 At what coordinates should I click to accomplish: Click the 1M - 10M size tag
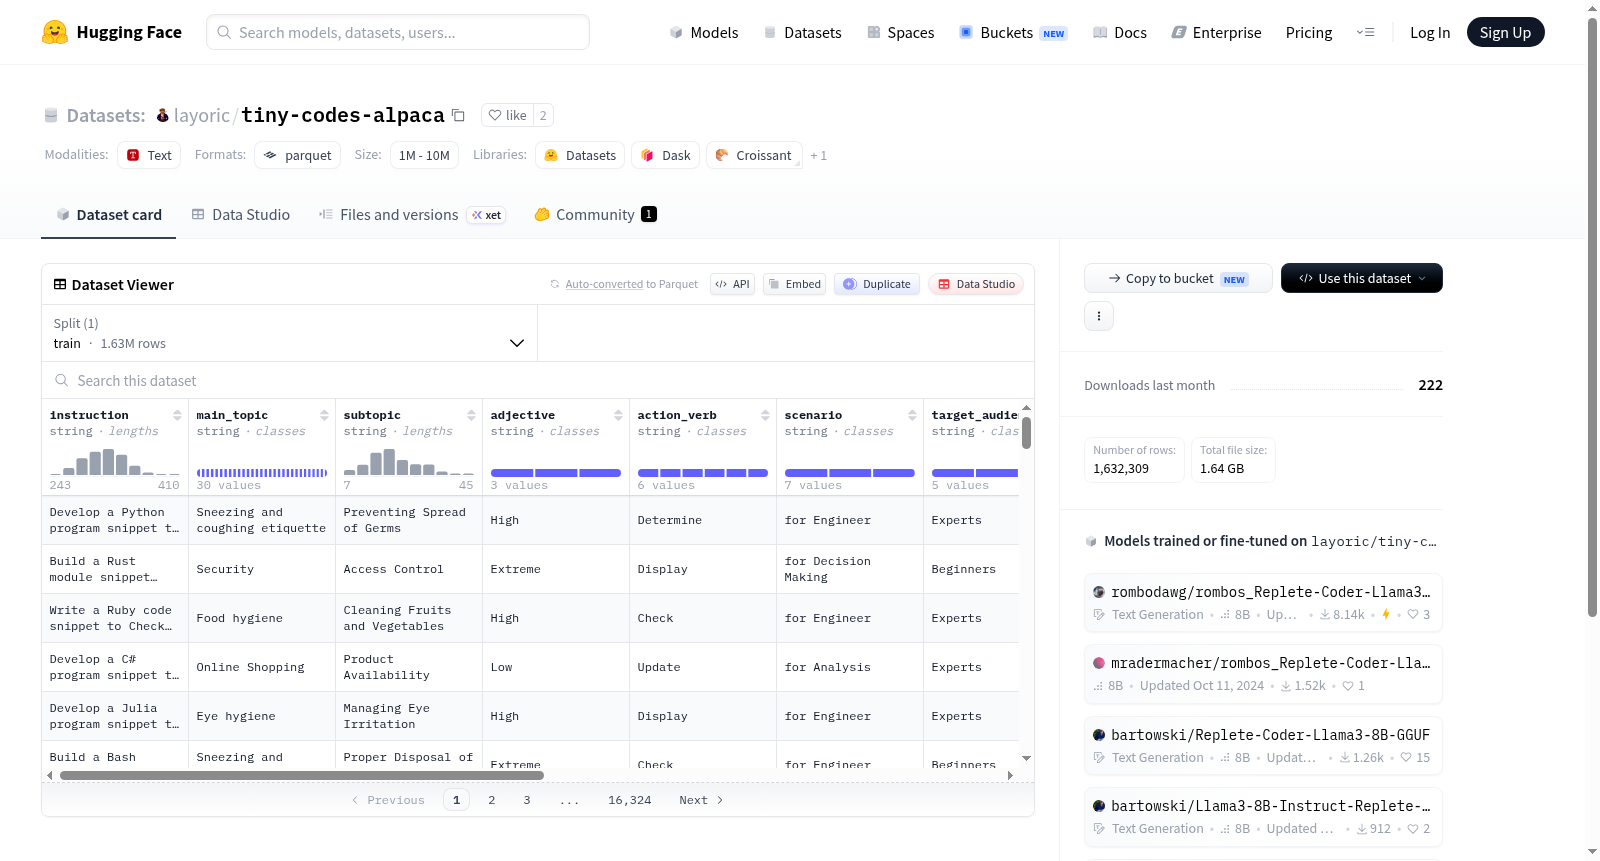[424, 155]
